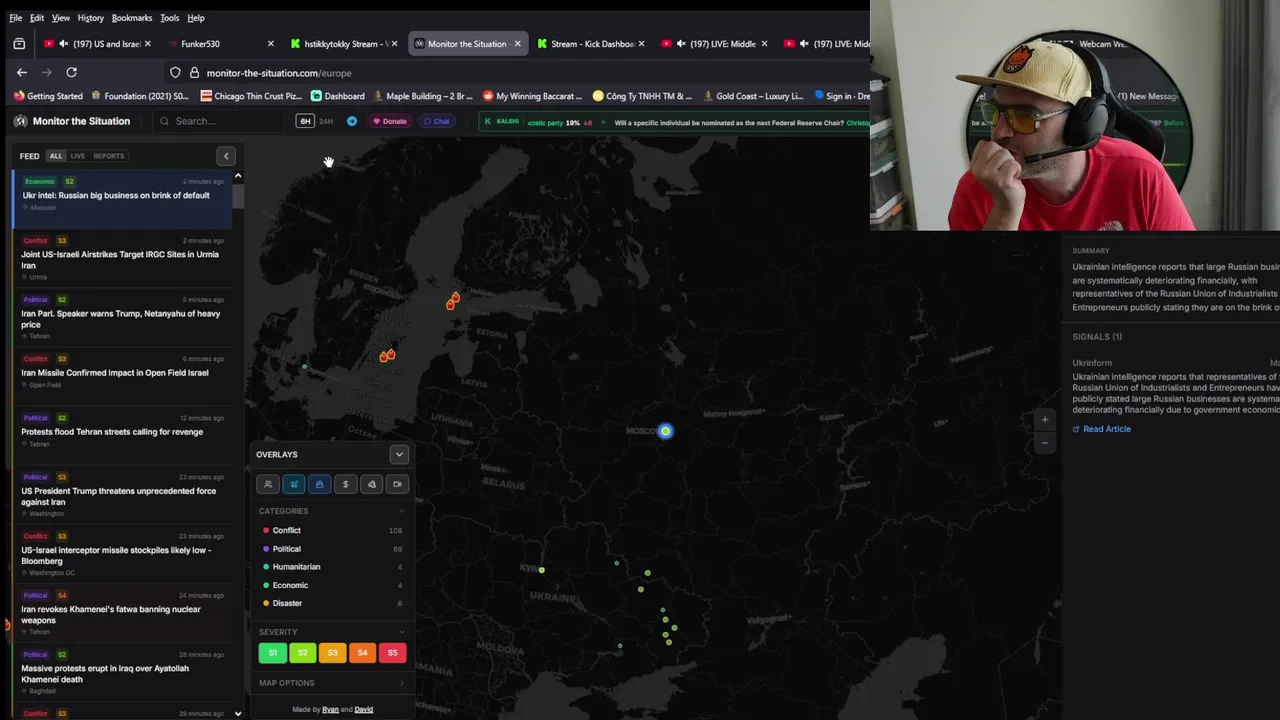Collapse the feed sidebar arrow
This screenshot has width=1280, height=720.
[x=226, y=156]
